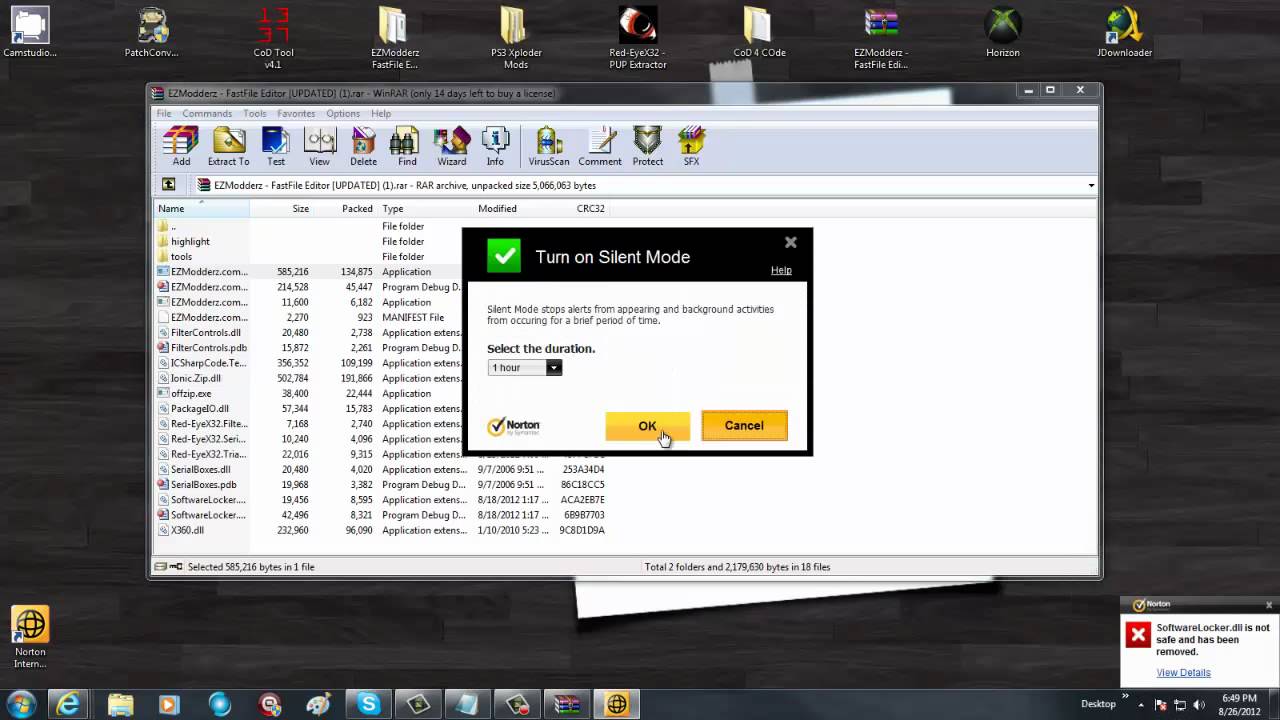Click the Delete toolbar icon
The width and height of the screenshot is (1280, 720).
(364, 146)
